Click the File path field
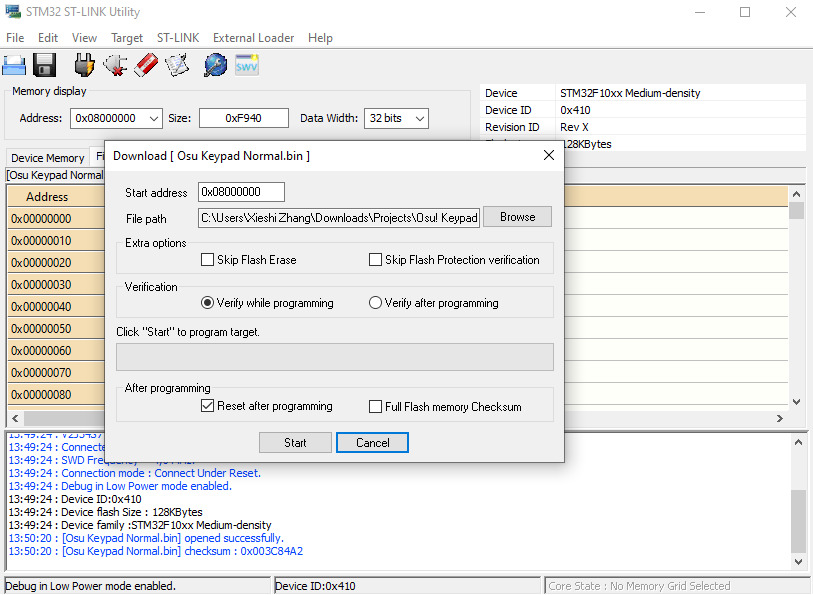 click(x=339, y=218)
